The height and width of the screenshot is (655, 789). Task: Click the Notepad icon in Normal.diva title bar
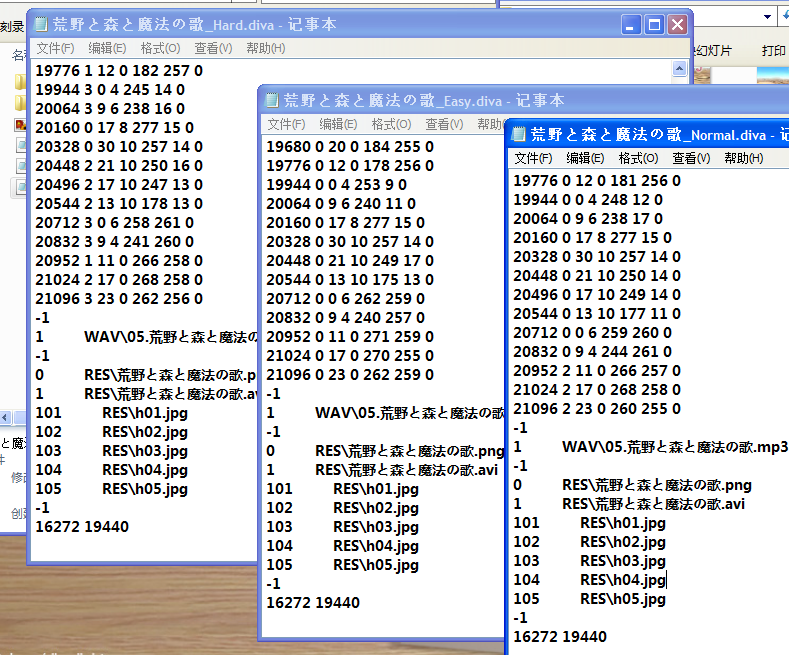[518, 134]
